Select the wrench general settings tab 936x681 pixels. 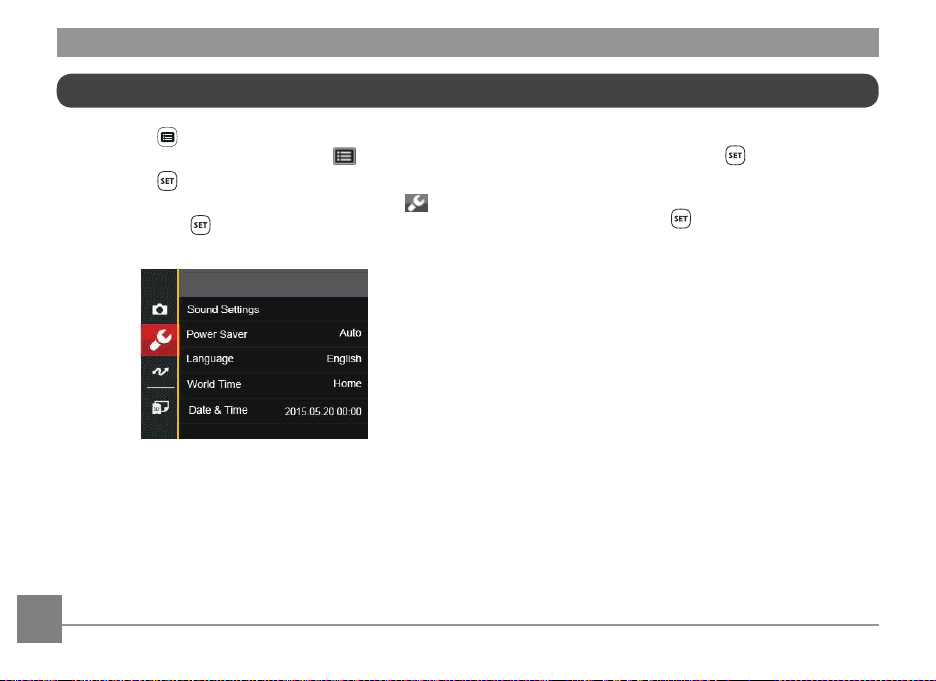tap(159, 340)
